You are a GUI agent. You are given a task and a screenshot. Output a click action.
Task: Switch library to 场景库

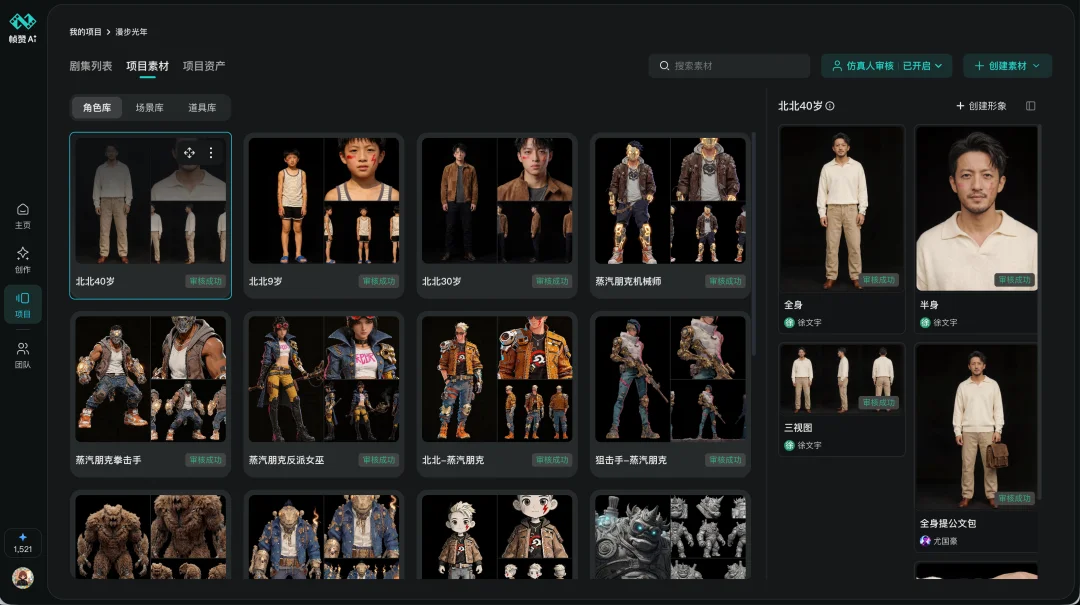tap(150, 107)
